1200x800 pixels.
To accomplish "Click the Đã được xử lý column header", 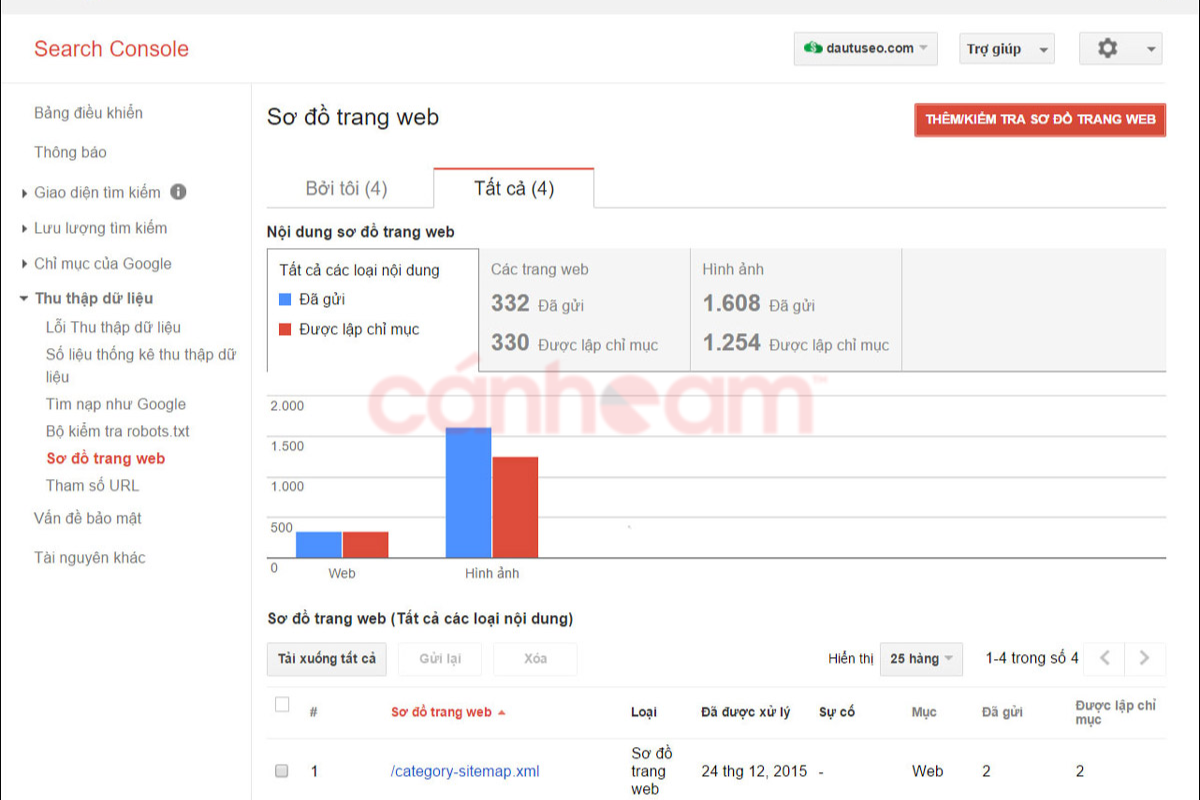I will [x=745, y=712].
